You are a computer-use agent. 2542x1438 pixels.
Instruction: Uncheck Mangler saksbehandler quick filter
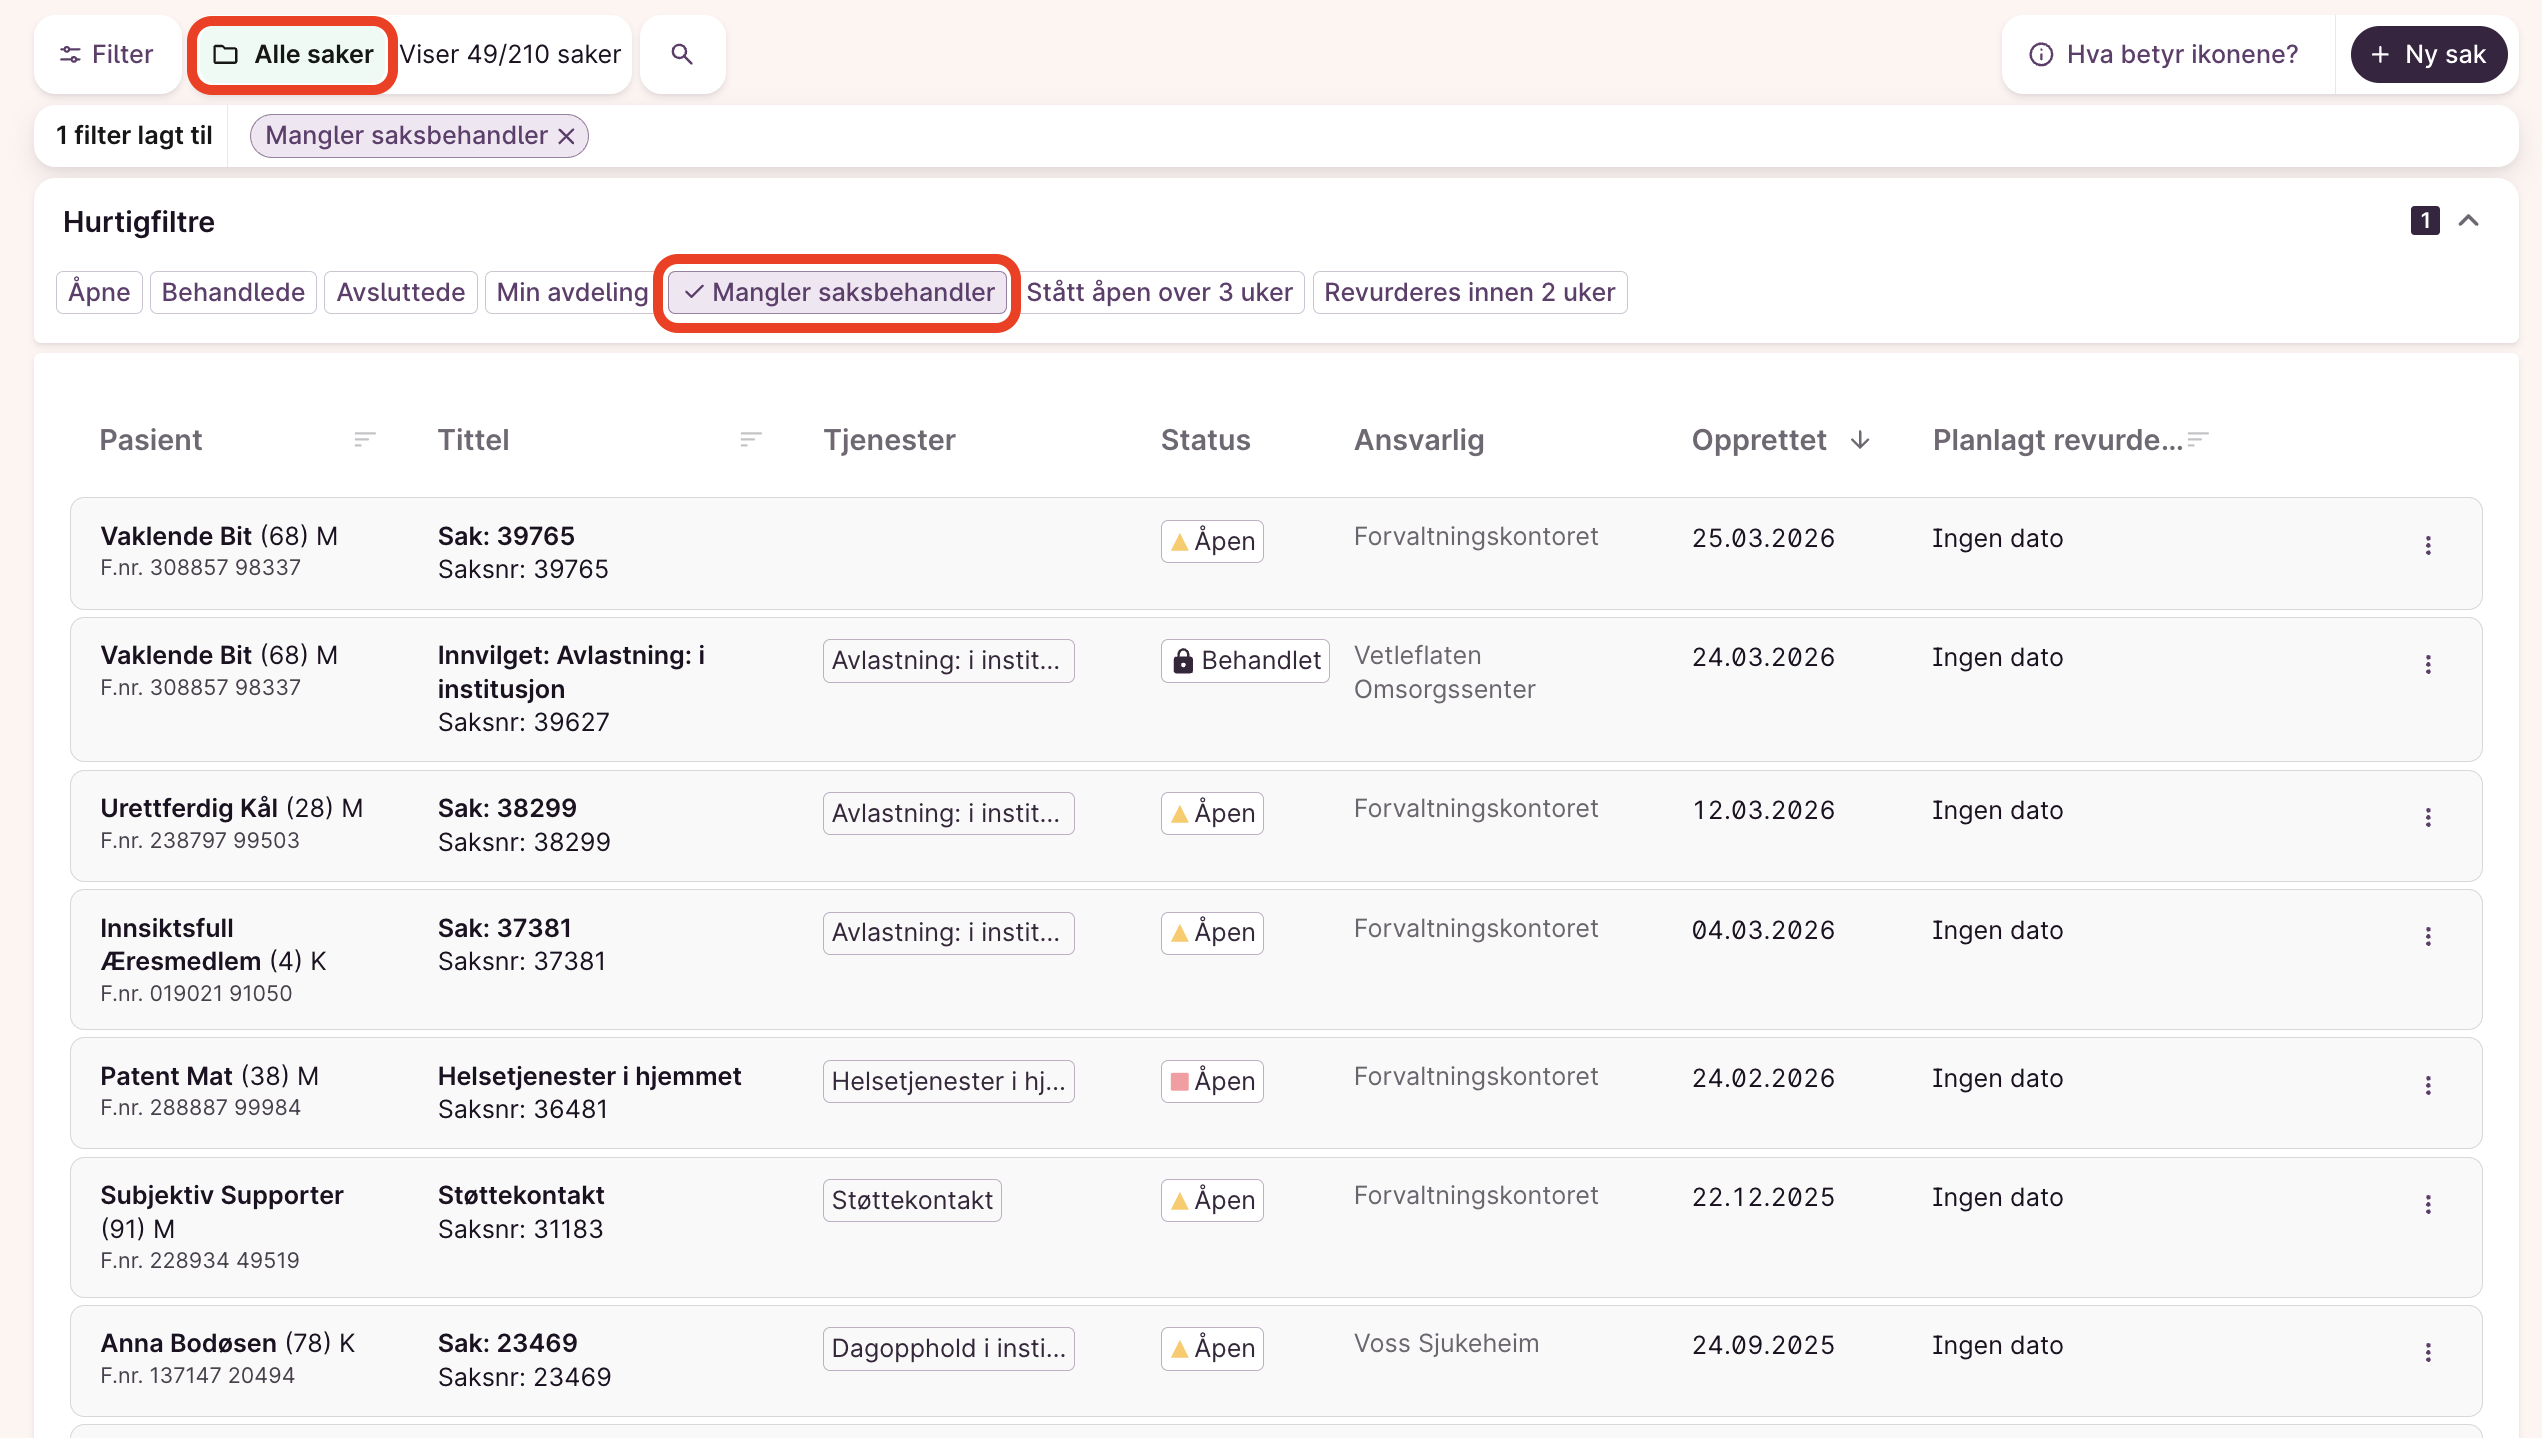[x=838, y=292]
